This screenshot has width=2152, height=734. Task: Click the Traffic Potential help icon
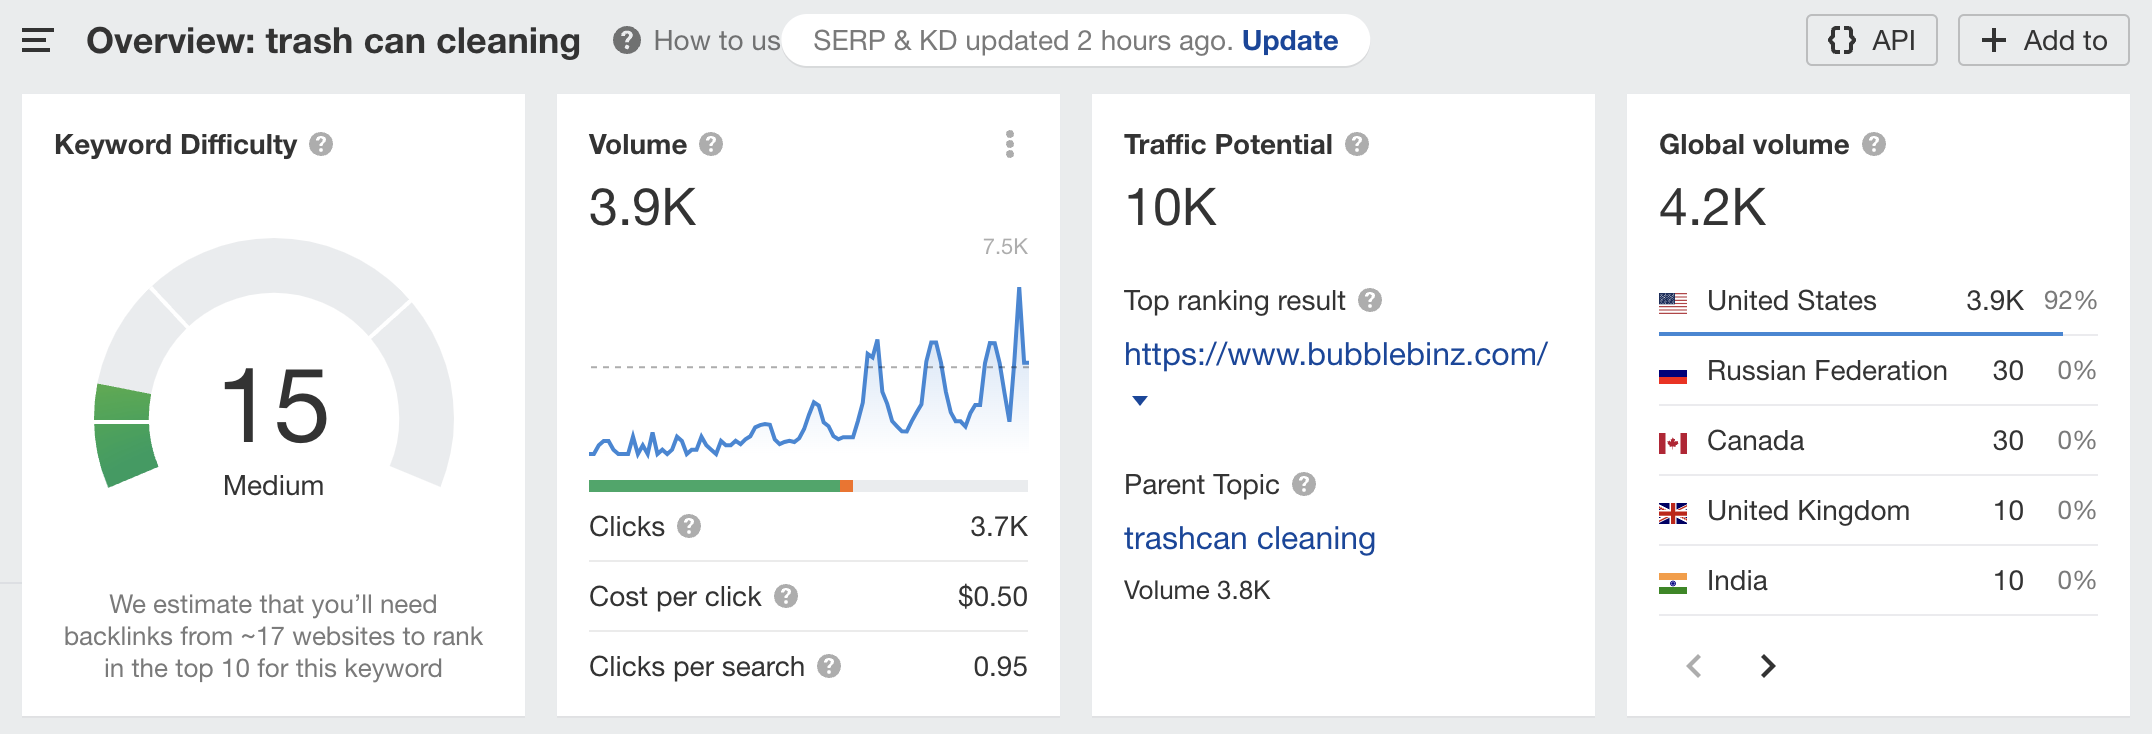(x=1357, y=145)
